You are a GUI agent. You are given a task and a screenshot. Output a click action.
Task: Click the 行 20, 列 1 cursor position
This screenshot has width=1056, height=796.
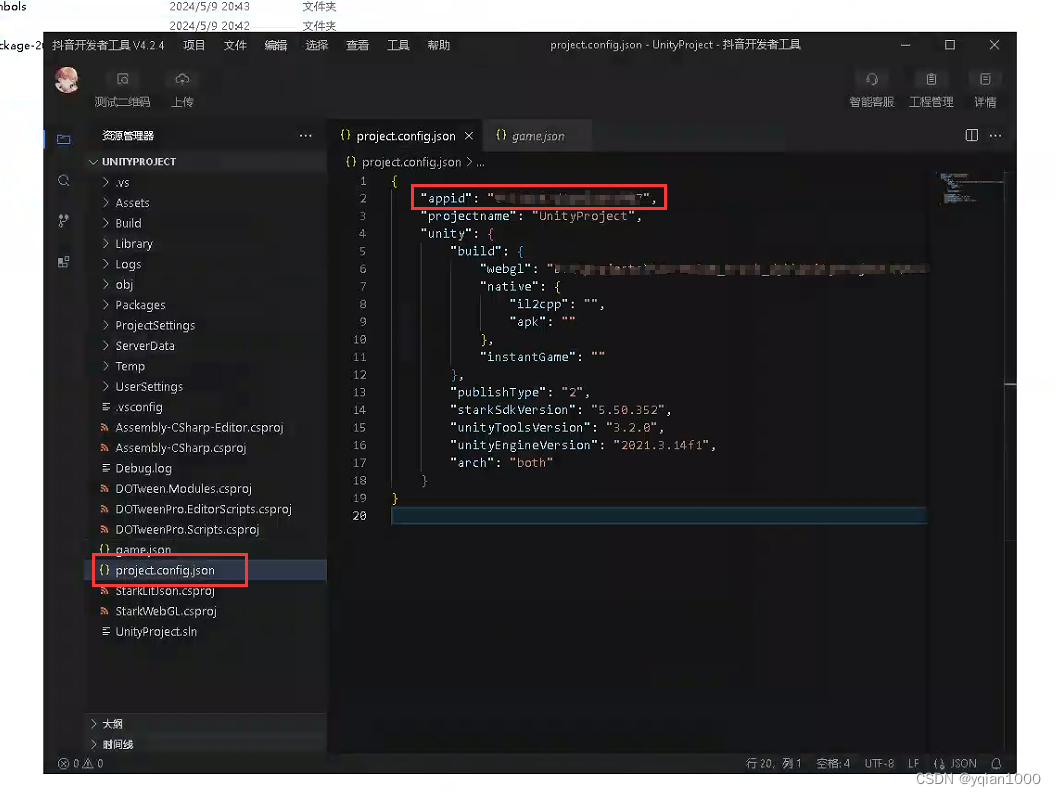coord(773,763)
